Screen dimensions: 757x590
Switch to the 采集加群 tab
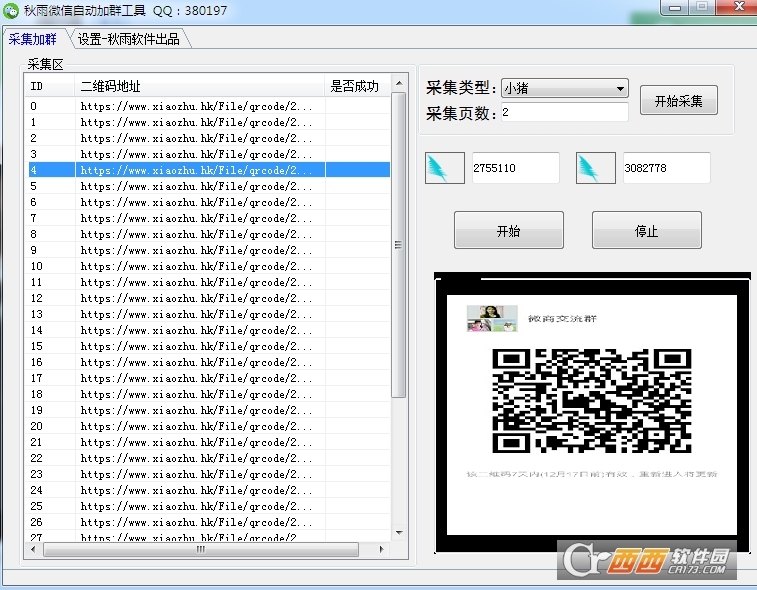pyautogui.click(x=32, y=39)
